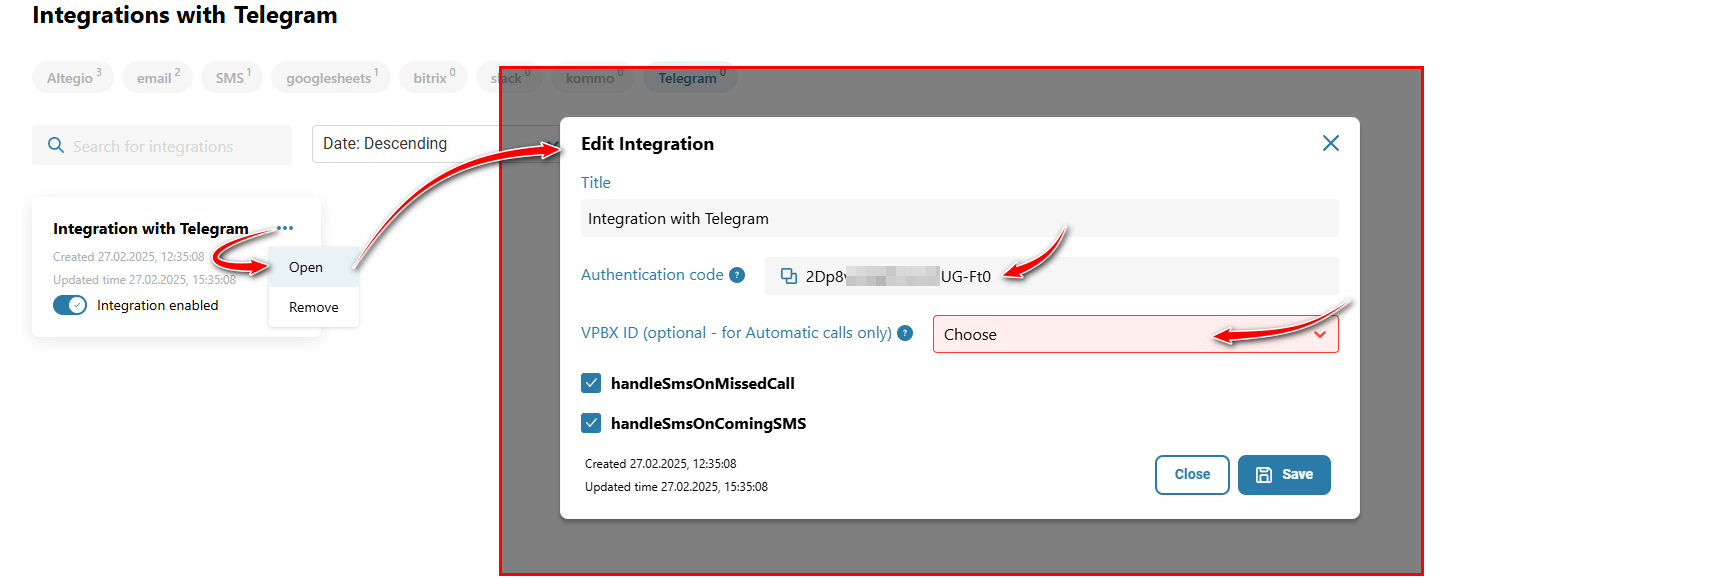Select Open from the context menu

pos(313,267)
